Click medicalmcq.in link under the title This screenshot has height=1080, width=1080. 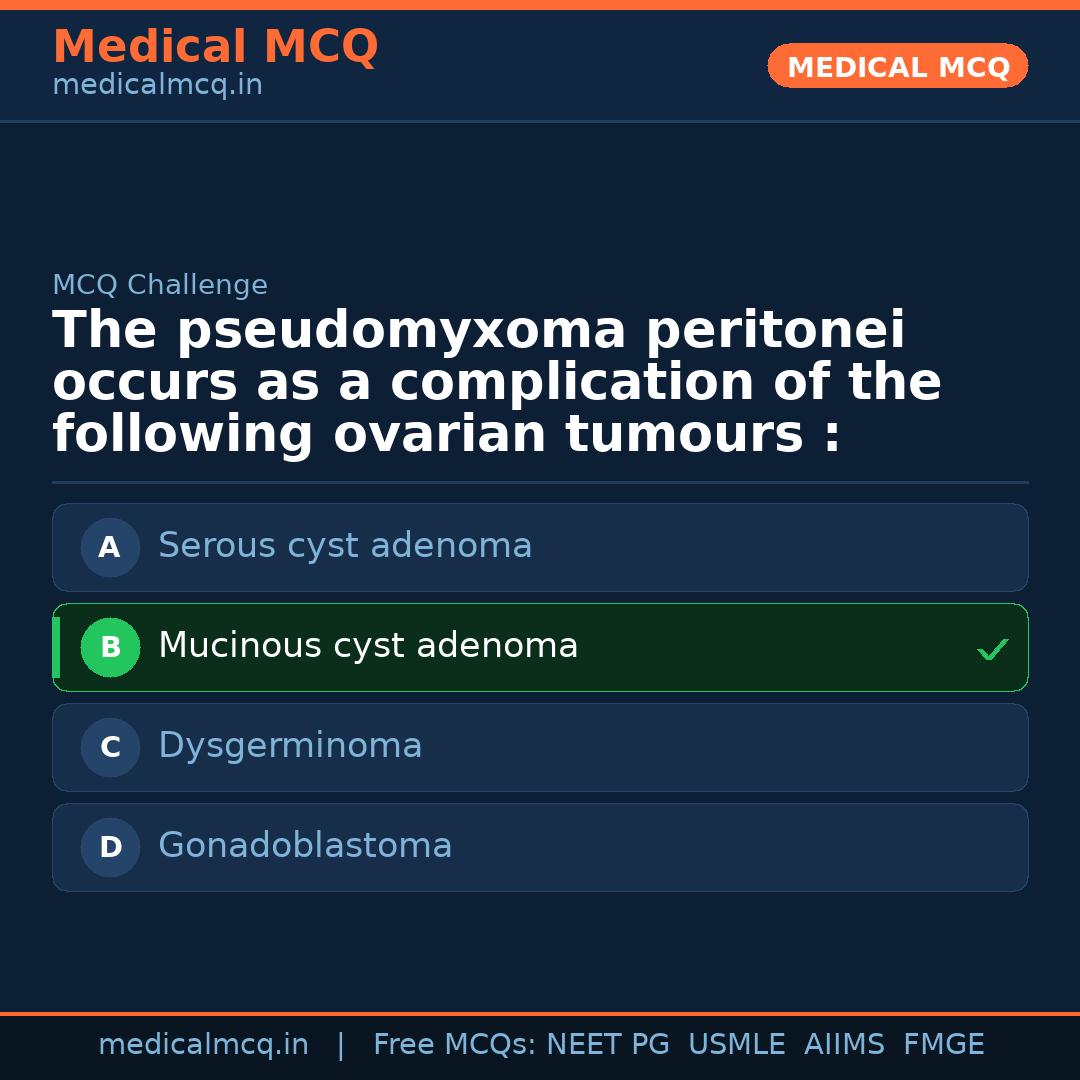pos(157,85)
